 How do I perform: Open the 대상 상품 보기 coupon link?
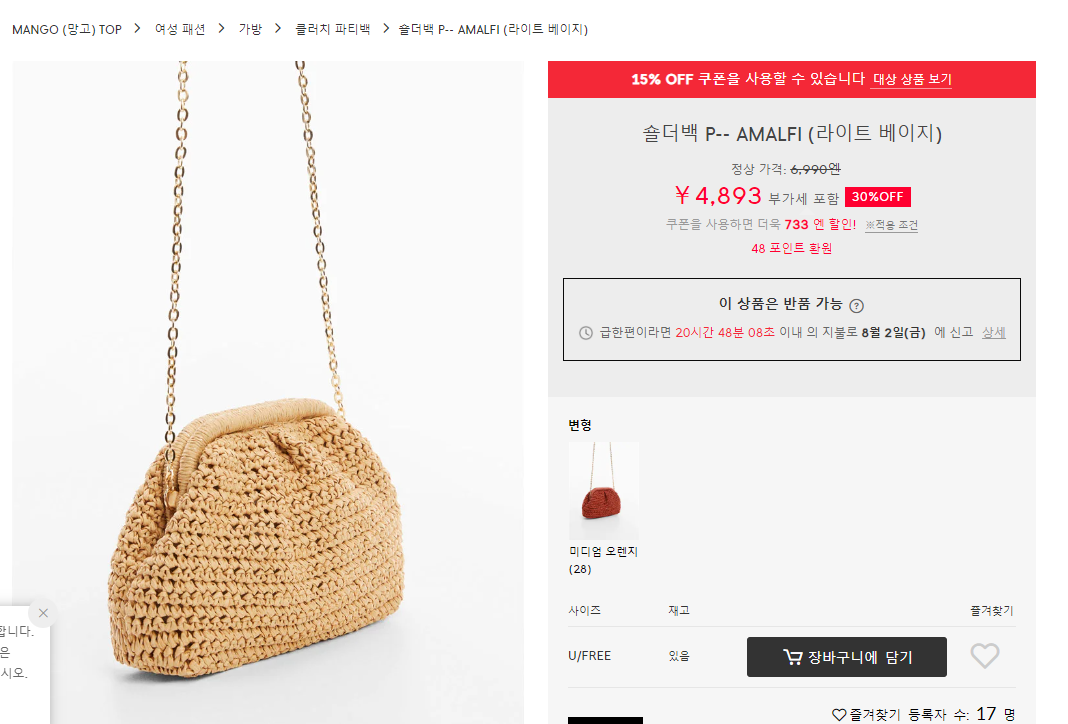tap(912, 79)
